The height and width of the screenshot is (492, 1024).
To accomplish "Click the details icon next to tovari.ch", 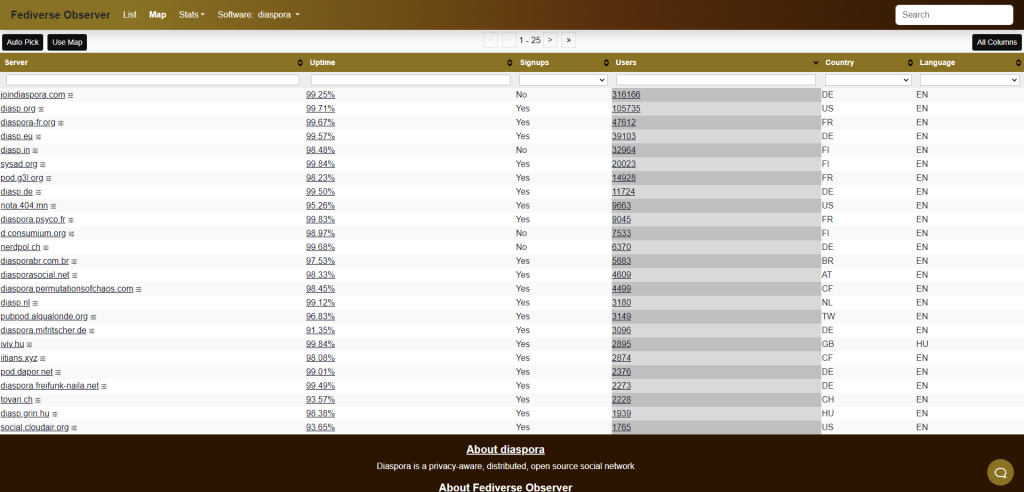I will point(39,400).
